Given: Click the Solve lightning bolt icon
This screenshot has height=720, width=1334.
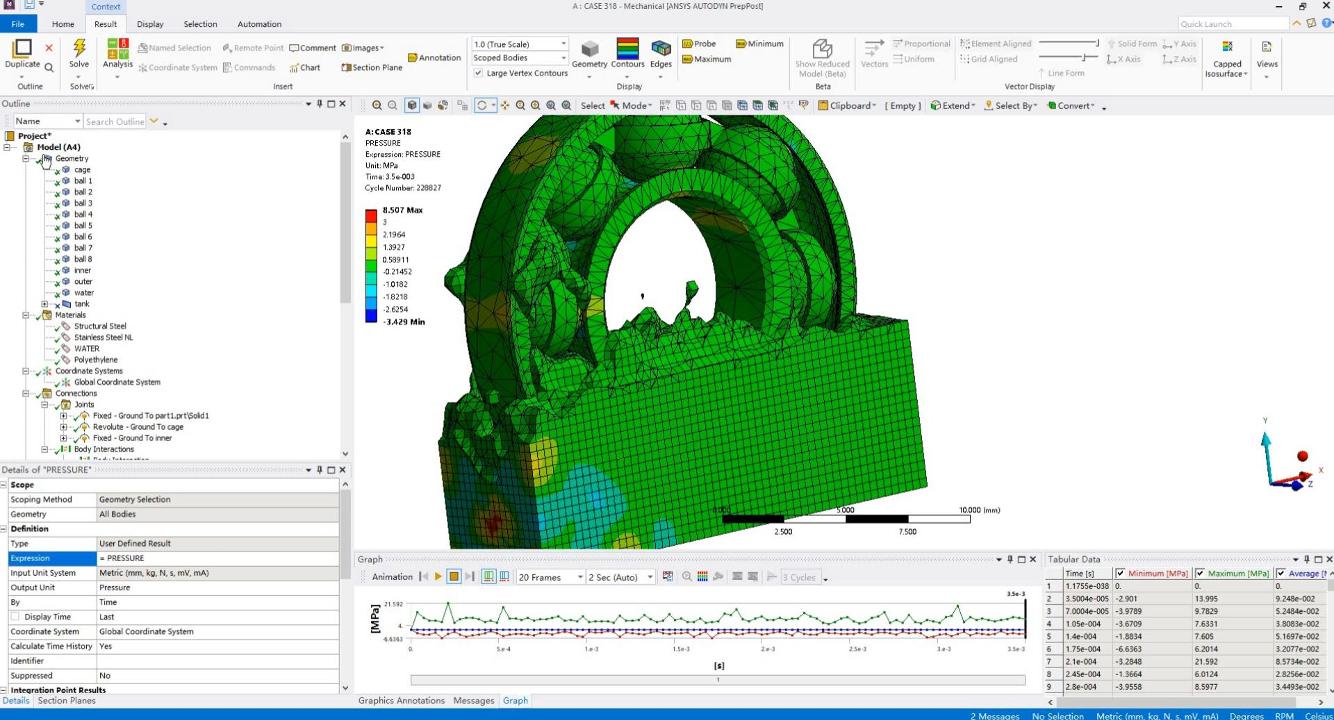Looking at the screenshot, I should (x=79, y=49).
